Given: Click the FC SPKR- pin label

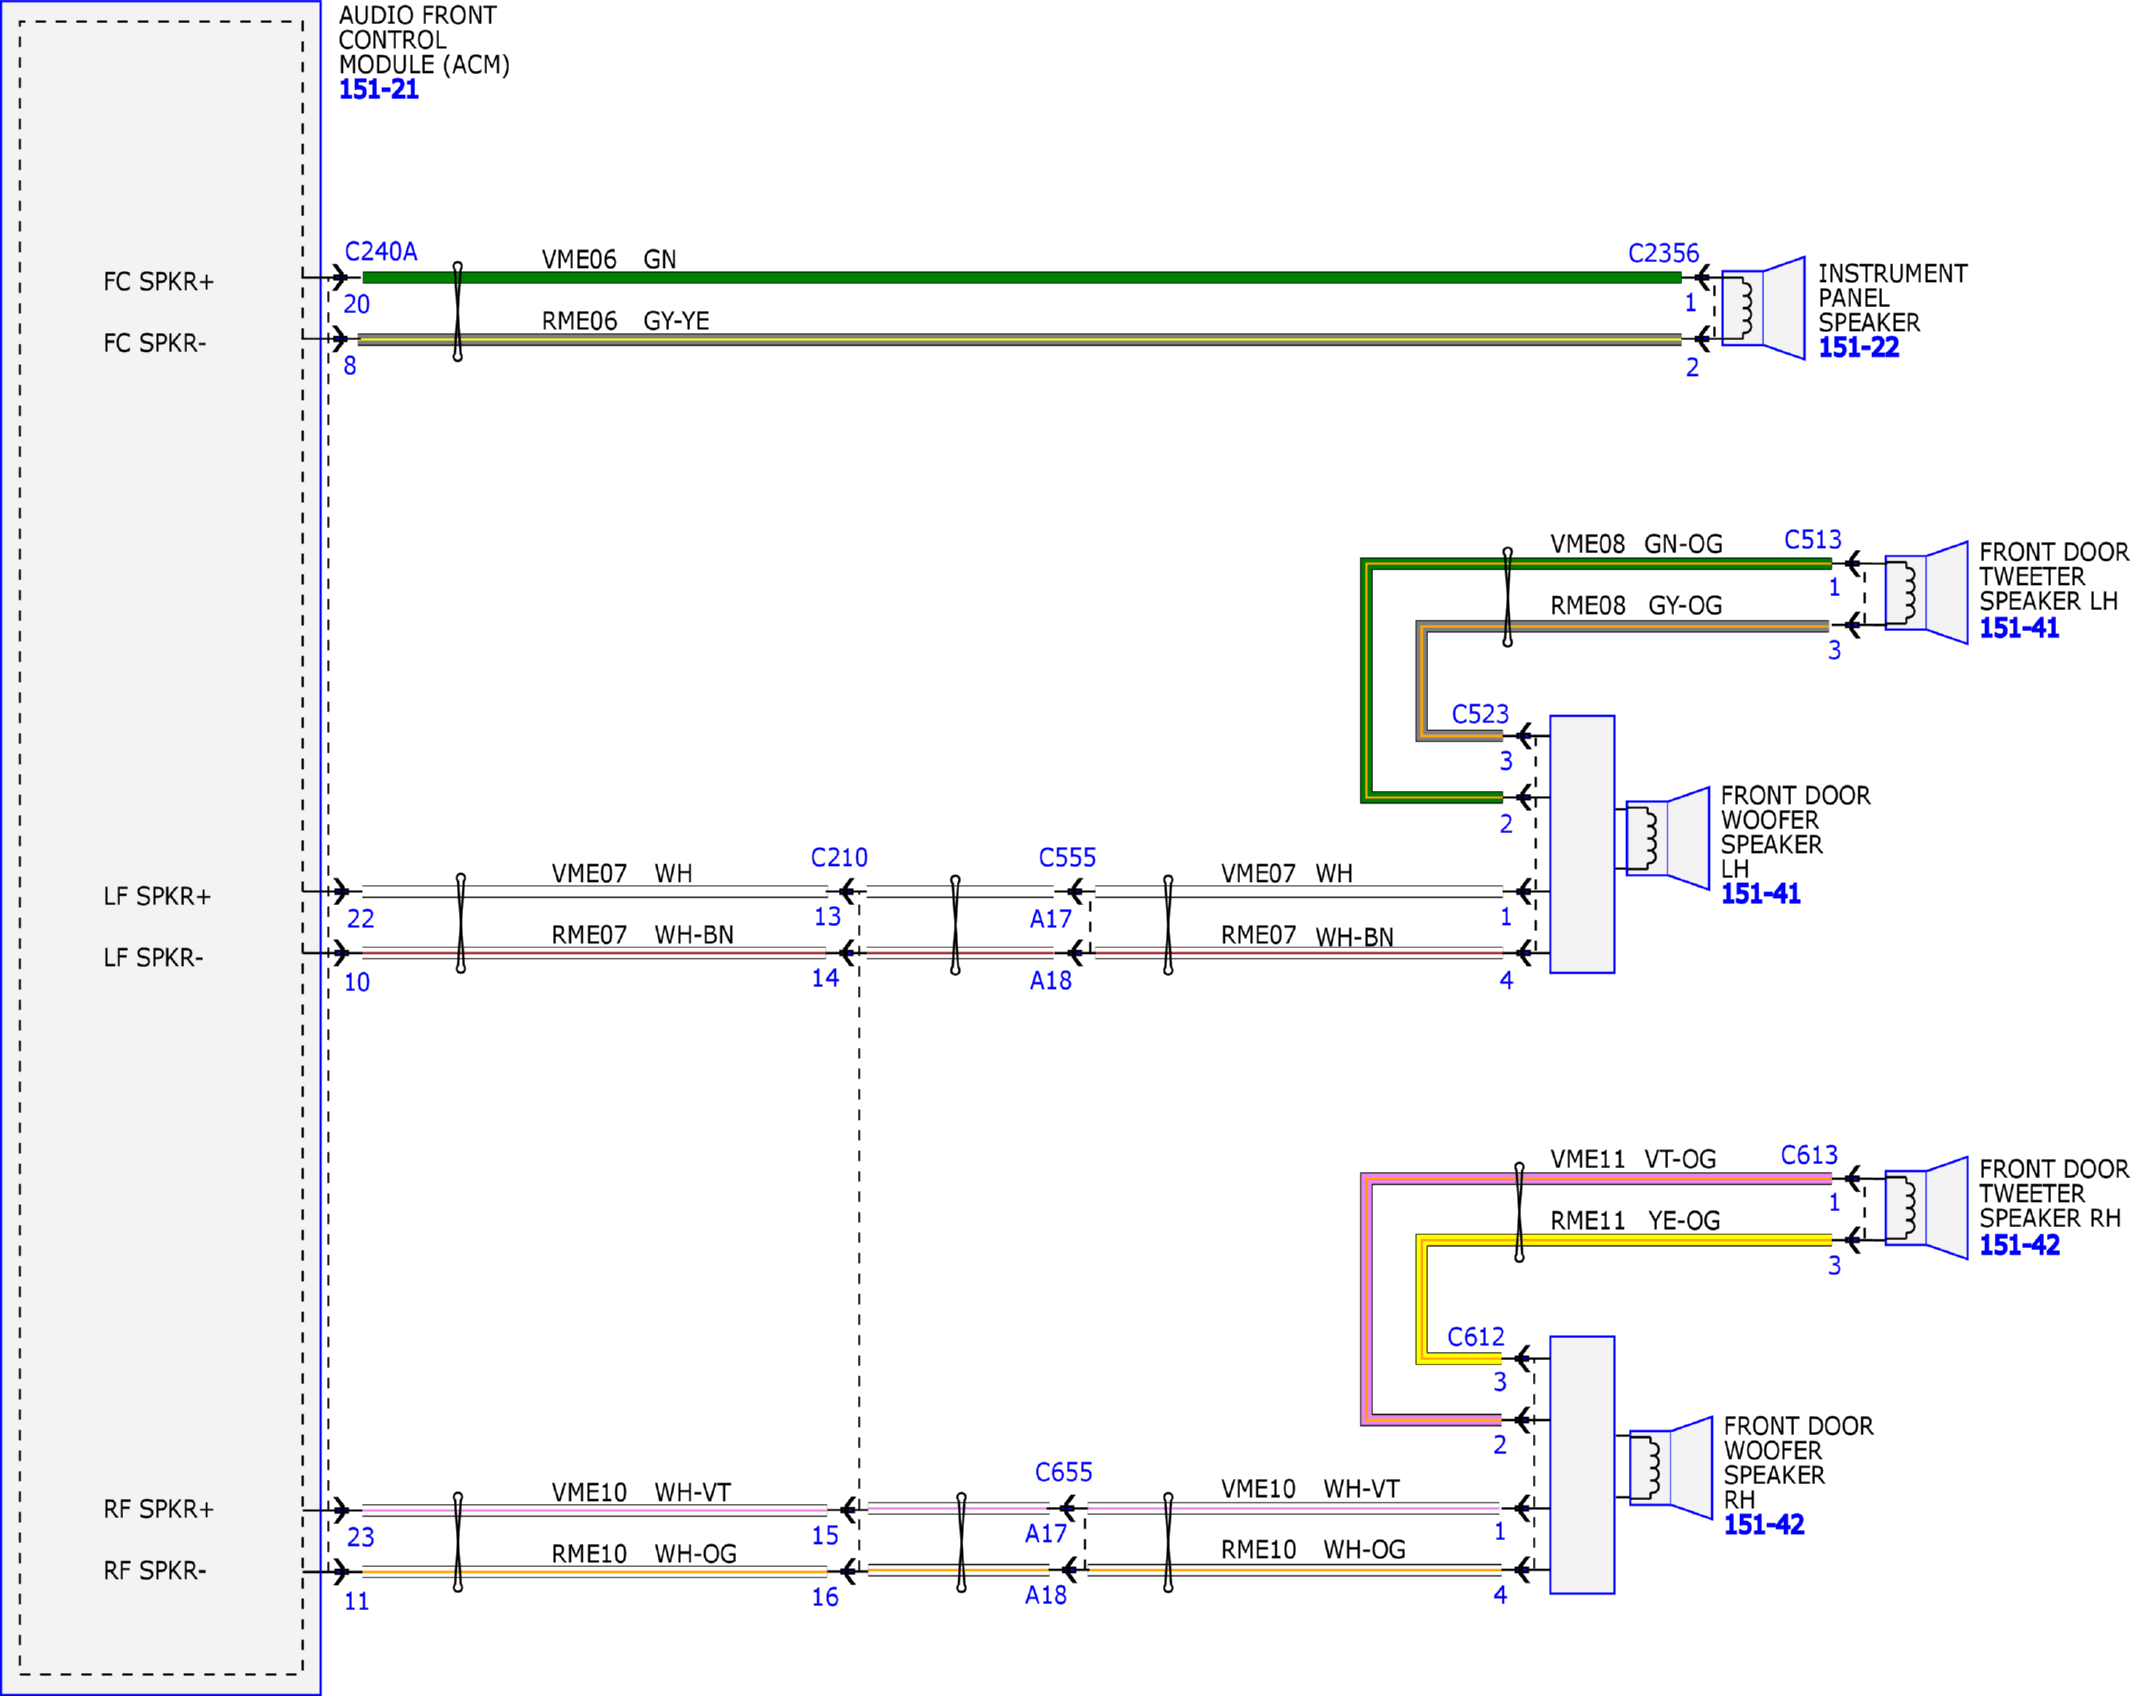Looking at the screenshot, I should (x=154, y=343).
